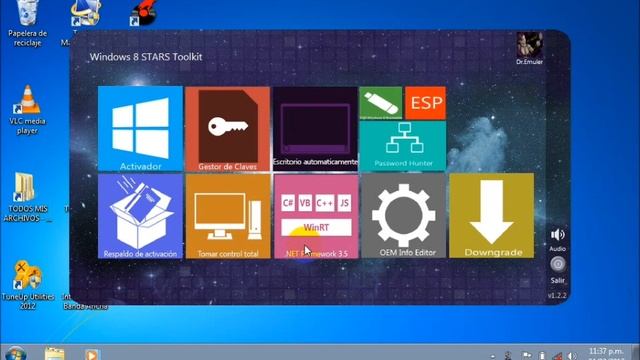This screenshot has width=640, height=360.
Task: Open the Downgrade tile
Action: tap(491, 216)
